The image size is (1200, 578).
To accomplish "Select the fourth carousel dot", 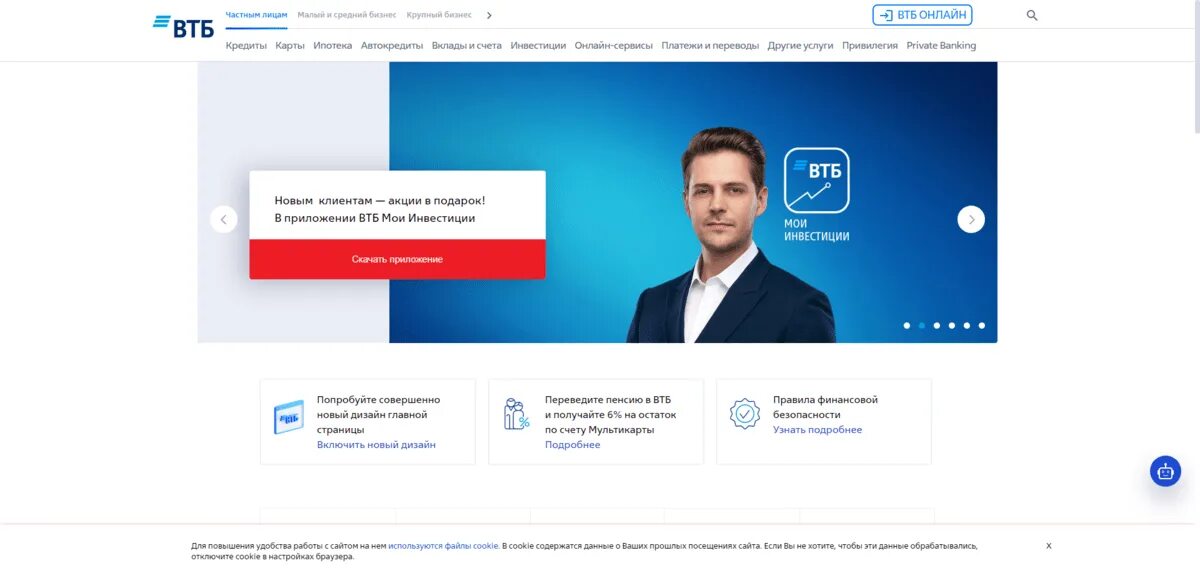I will 952,325.
